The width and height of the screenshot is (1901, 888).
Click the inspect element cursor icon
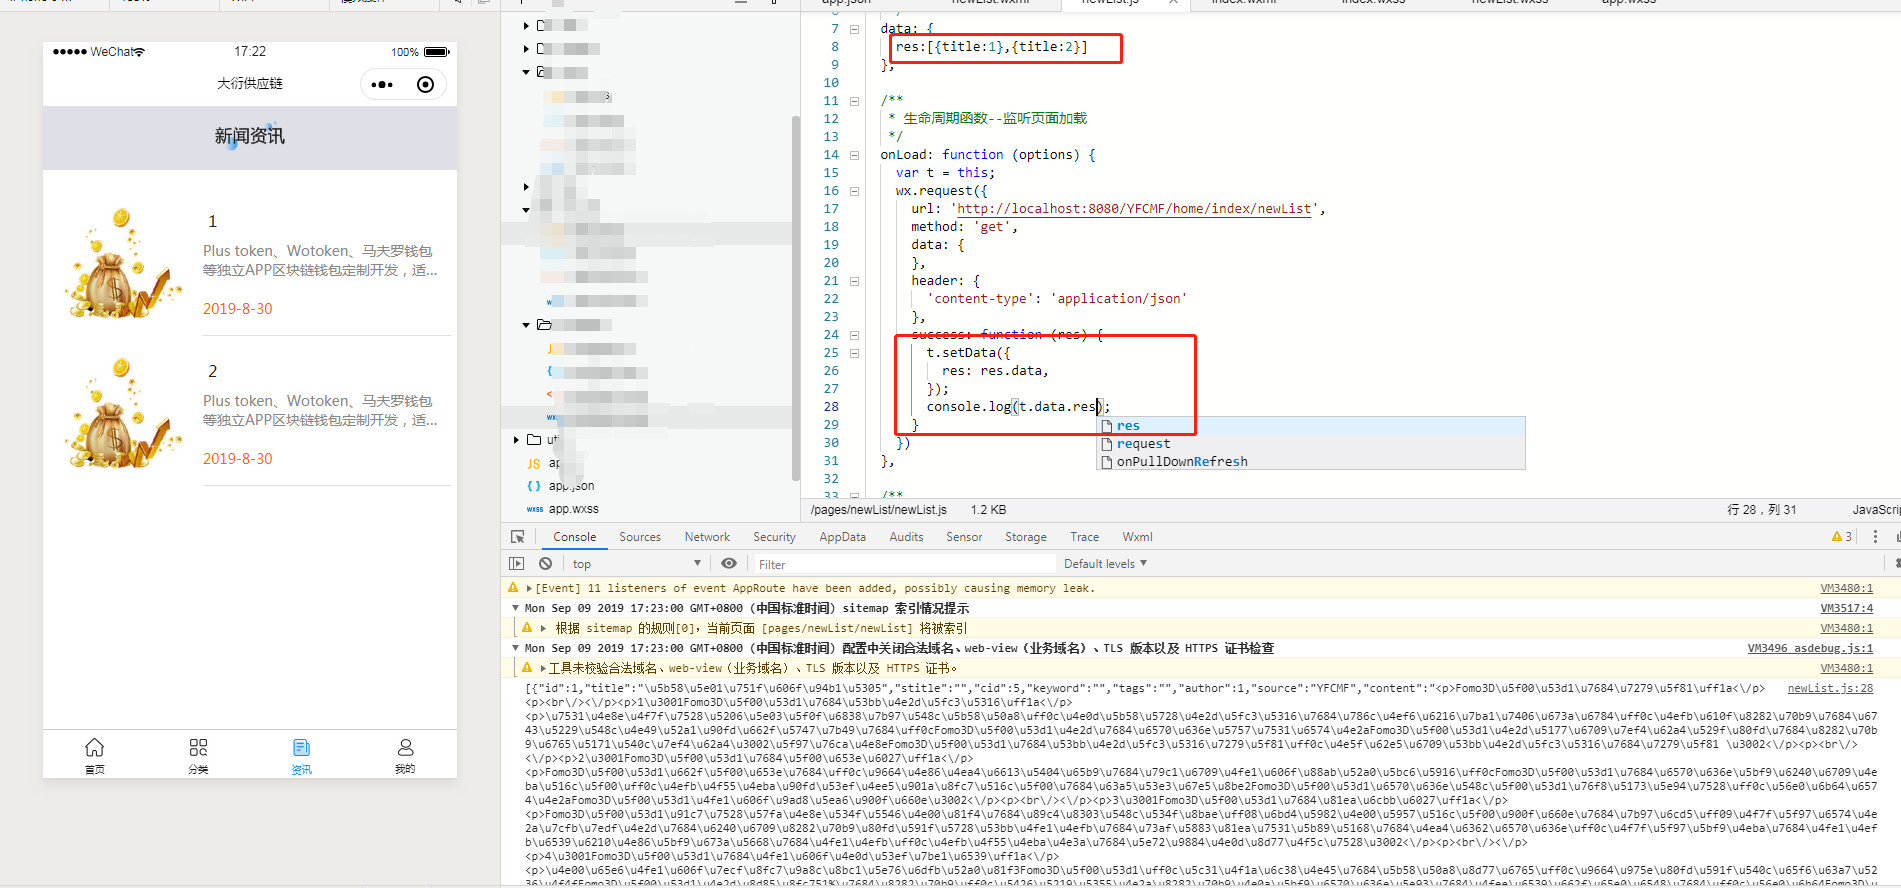coord(517,537)
